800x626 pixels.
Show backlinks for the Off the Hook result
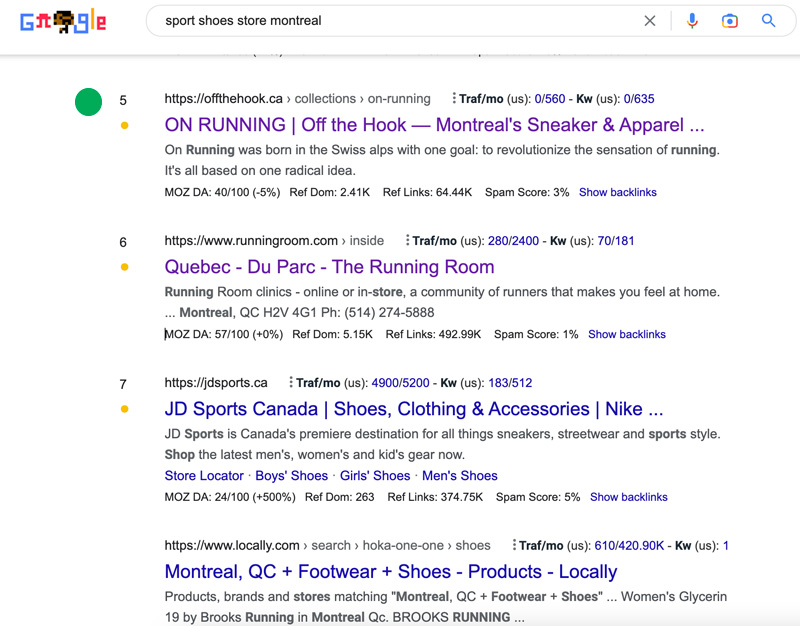pos(617,192)
